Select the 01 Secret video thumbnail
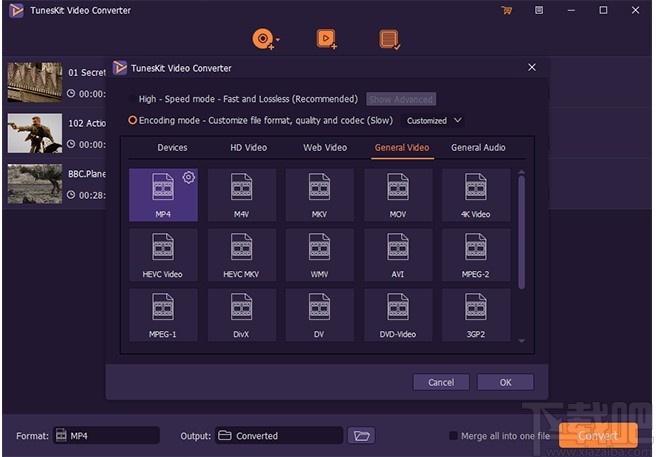Viewport: 656px width, 457px height. [x=35, y=82]
